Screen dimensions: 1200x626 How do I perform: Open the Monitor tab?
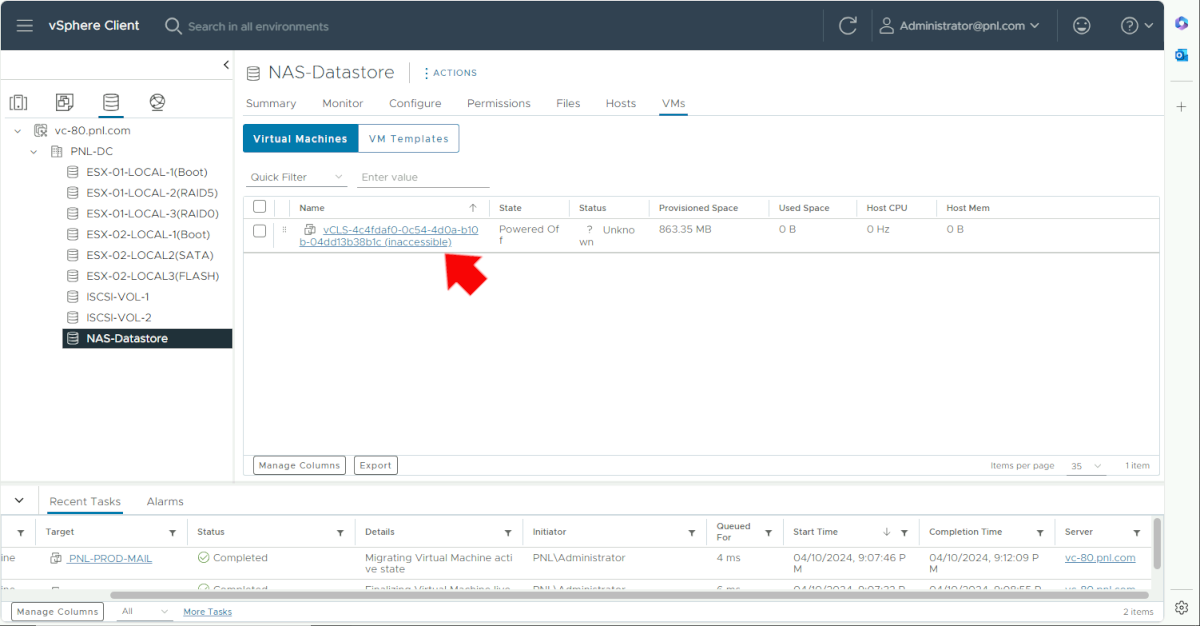point(342,103)
